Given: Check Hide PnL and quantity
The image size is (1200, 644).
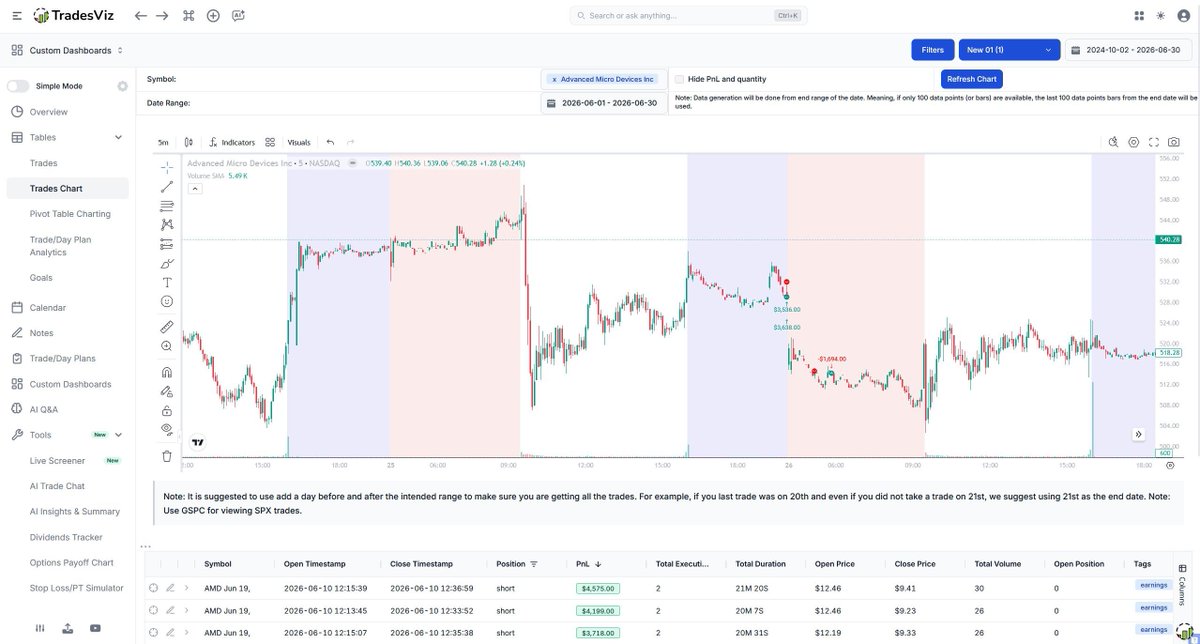Looking at the screenshot, I should [679, 79].
